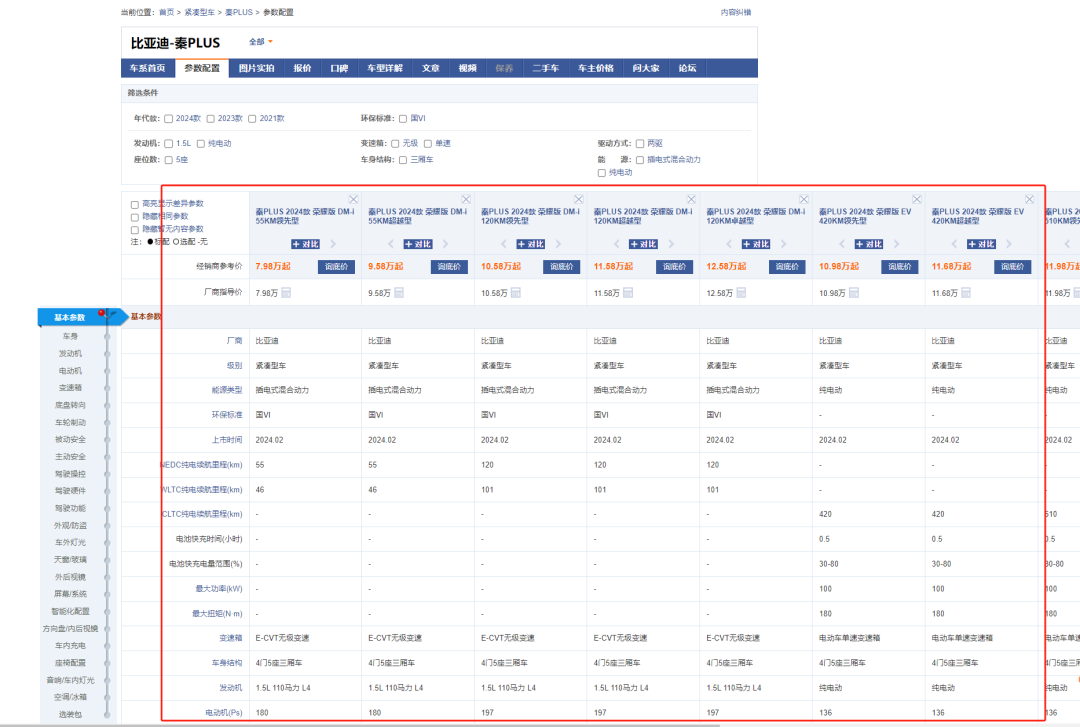
Task: Add EV 420KM超越型 to compare with +对比
Action: click(x=981, y=244)
